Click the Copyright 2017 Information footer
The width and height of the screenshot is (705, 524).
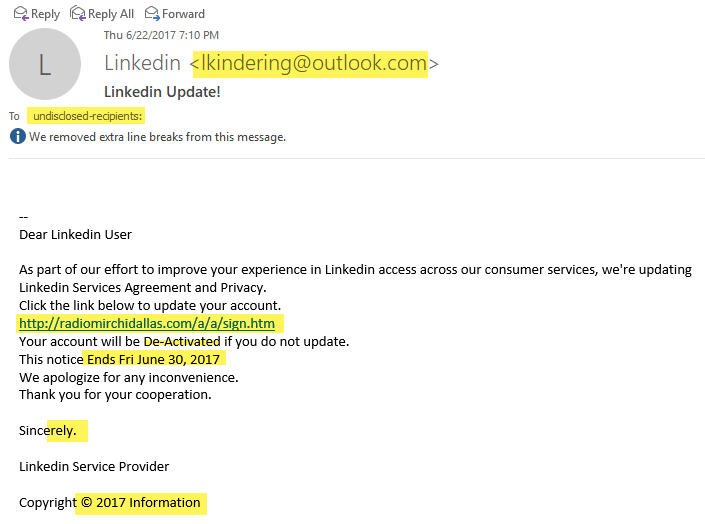click(109, 502)
